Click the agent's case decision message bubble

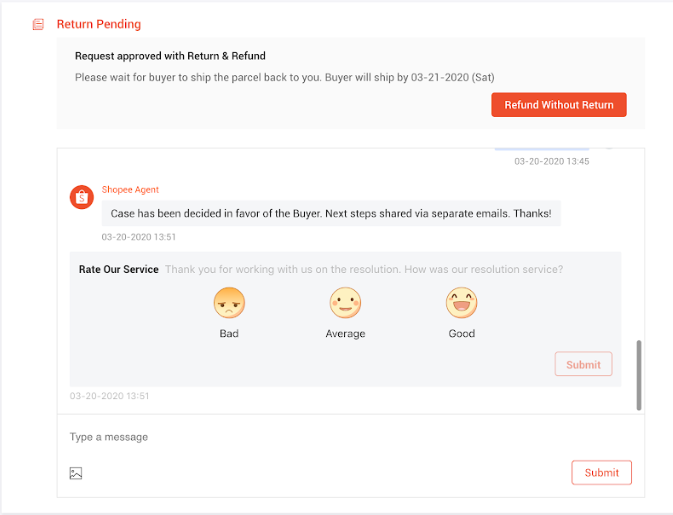tap(330, 214)
